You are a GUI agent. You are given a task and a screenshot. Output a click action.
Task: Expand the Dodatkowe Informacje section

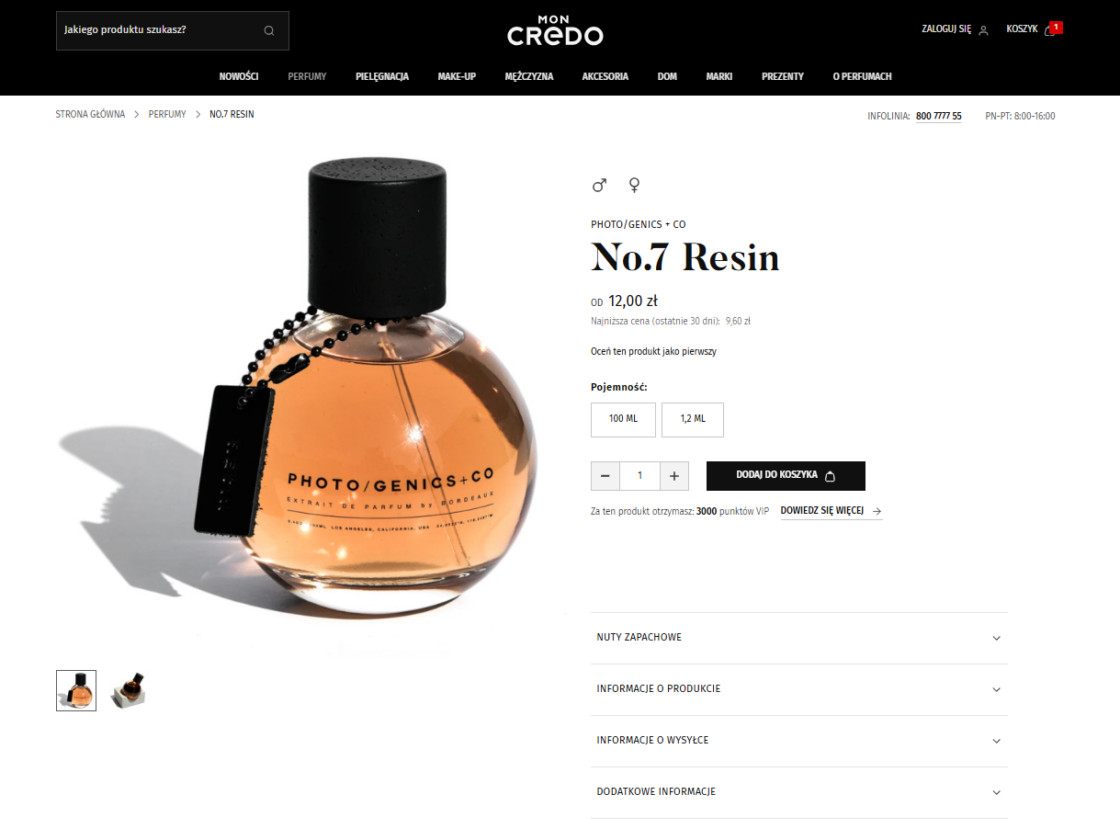pos(799,792)
